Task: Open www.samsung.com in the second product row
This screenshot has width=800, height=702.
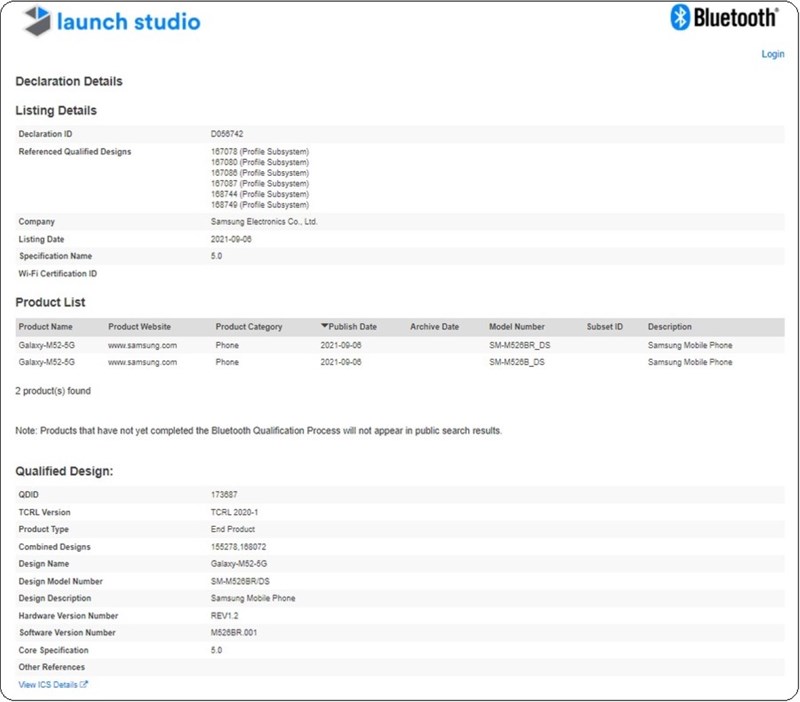Action: 142,362
